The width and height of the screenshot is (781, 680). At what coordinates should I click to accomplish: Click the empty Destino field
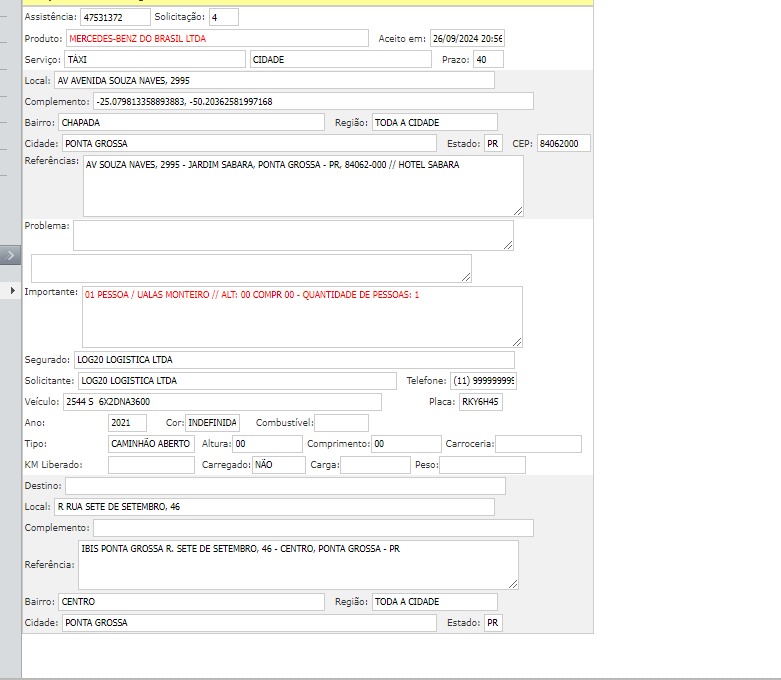285,486
